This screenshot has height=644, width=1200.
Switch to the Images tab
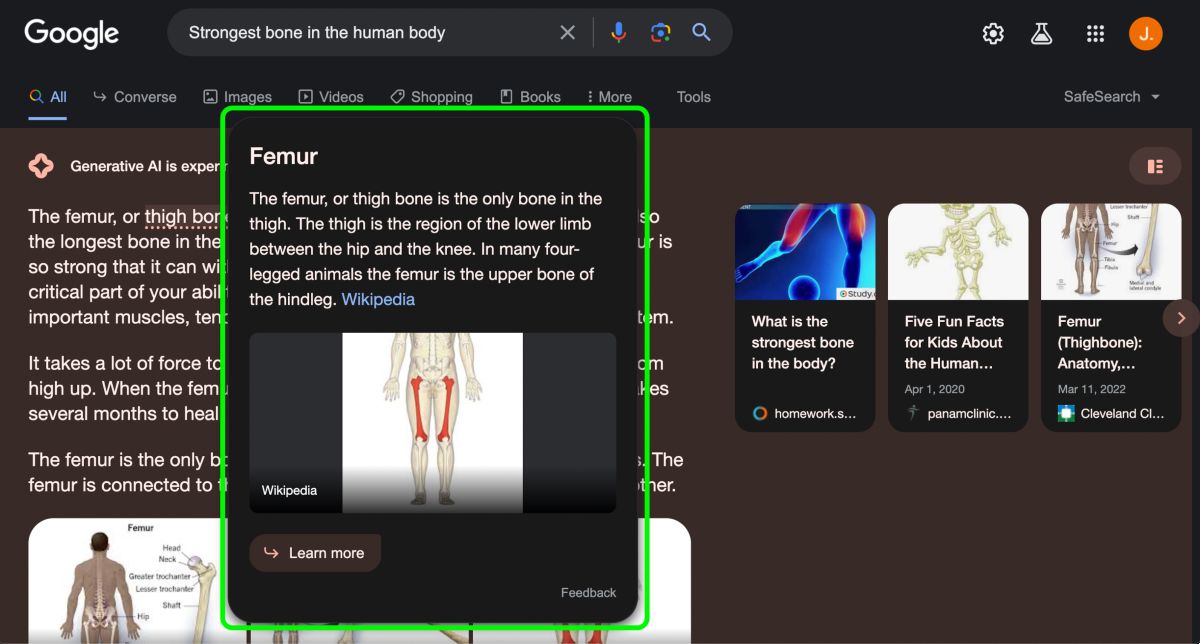click(x=238, y=97)
